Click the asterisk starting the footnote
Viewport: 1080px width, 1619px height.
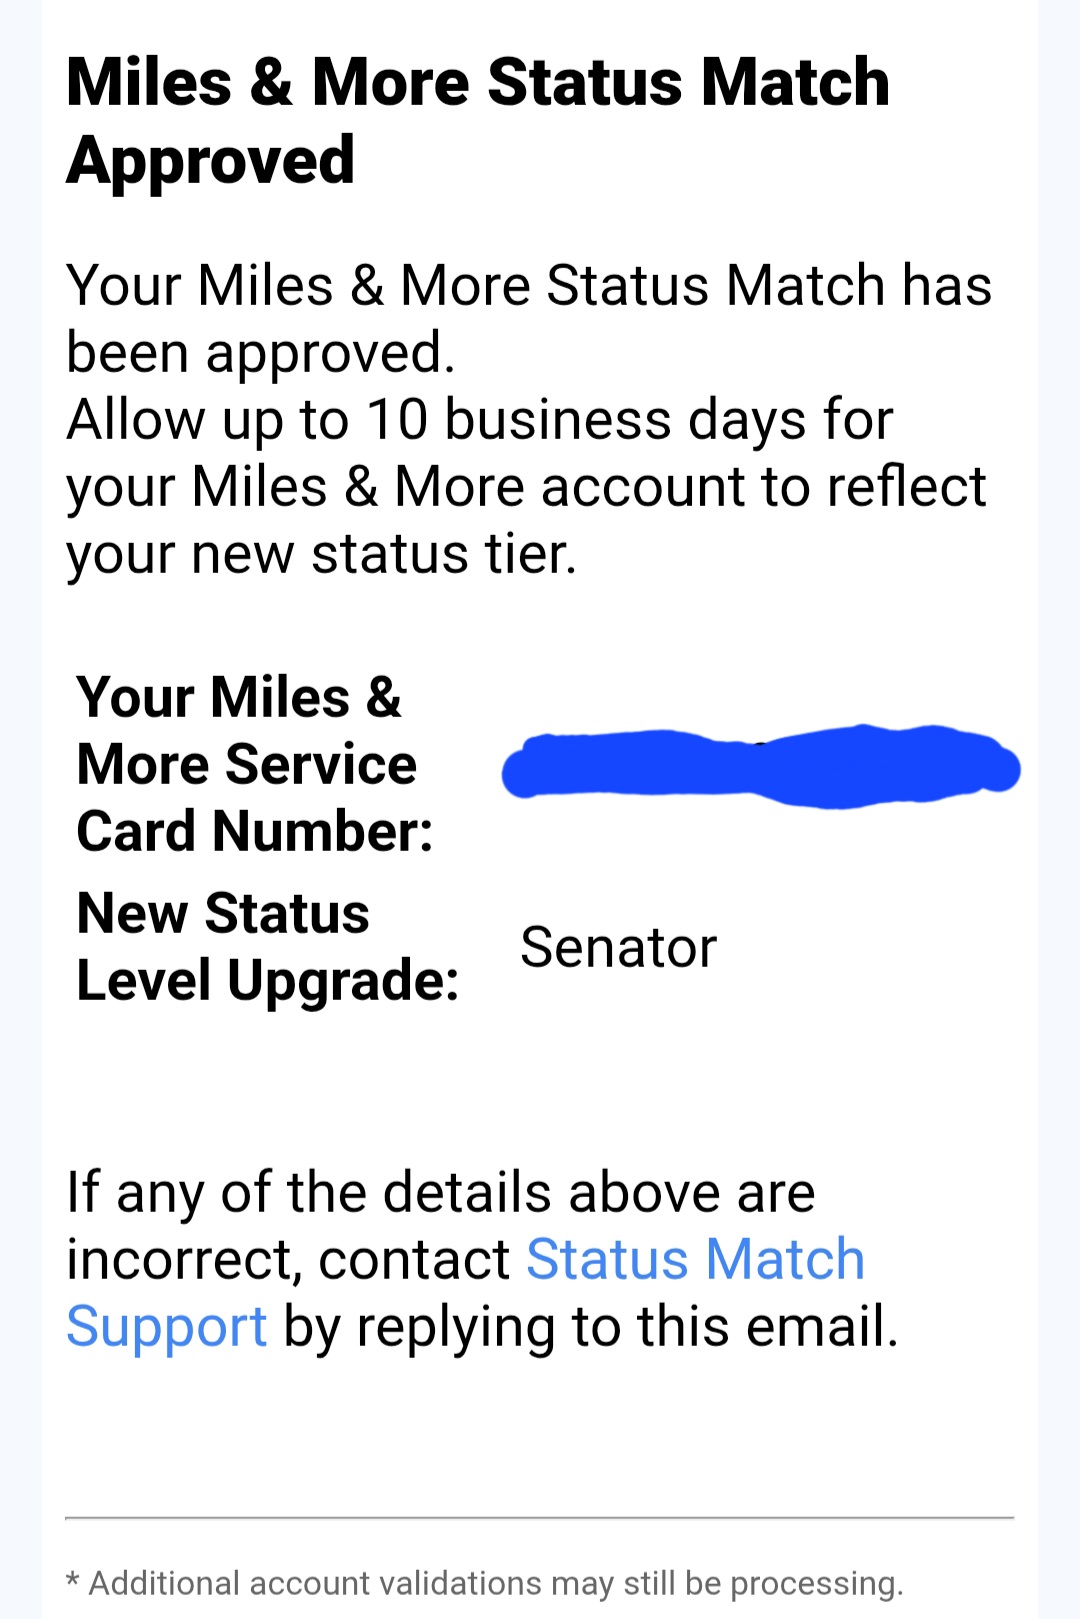click(x=73, y=1581)
